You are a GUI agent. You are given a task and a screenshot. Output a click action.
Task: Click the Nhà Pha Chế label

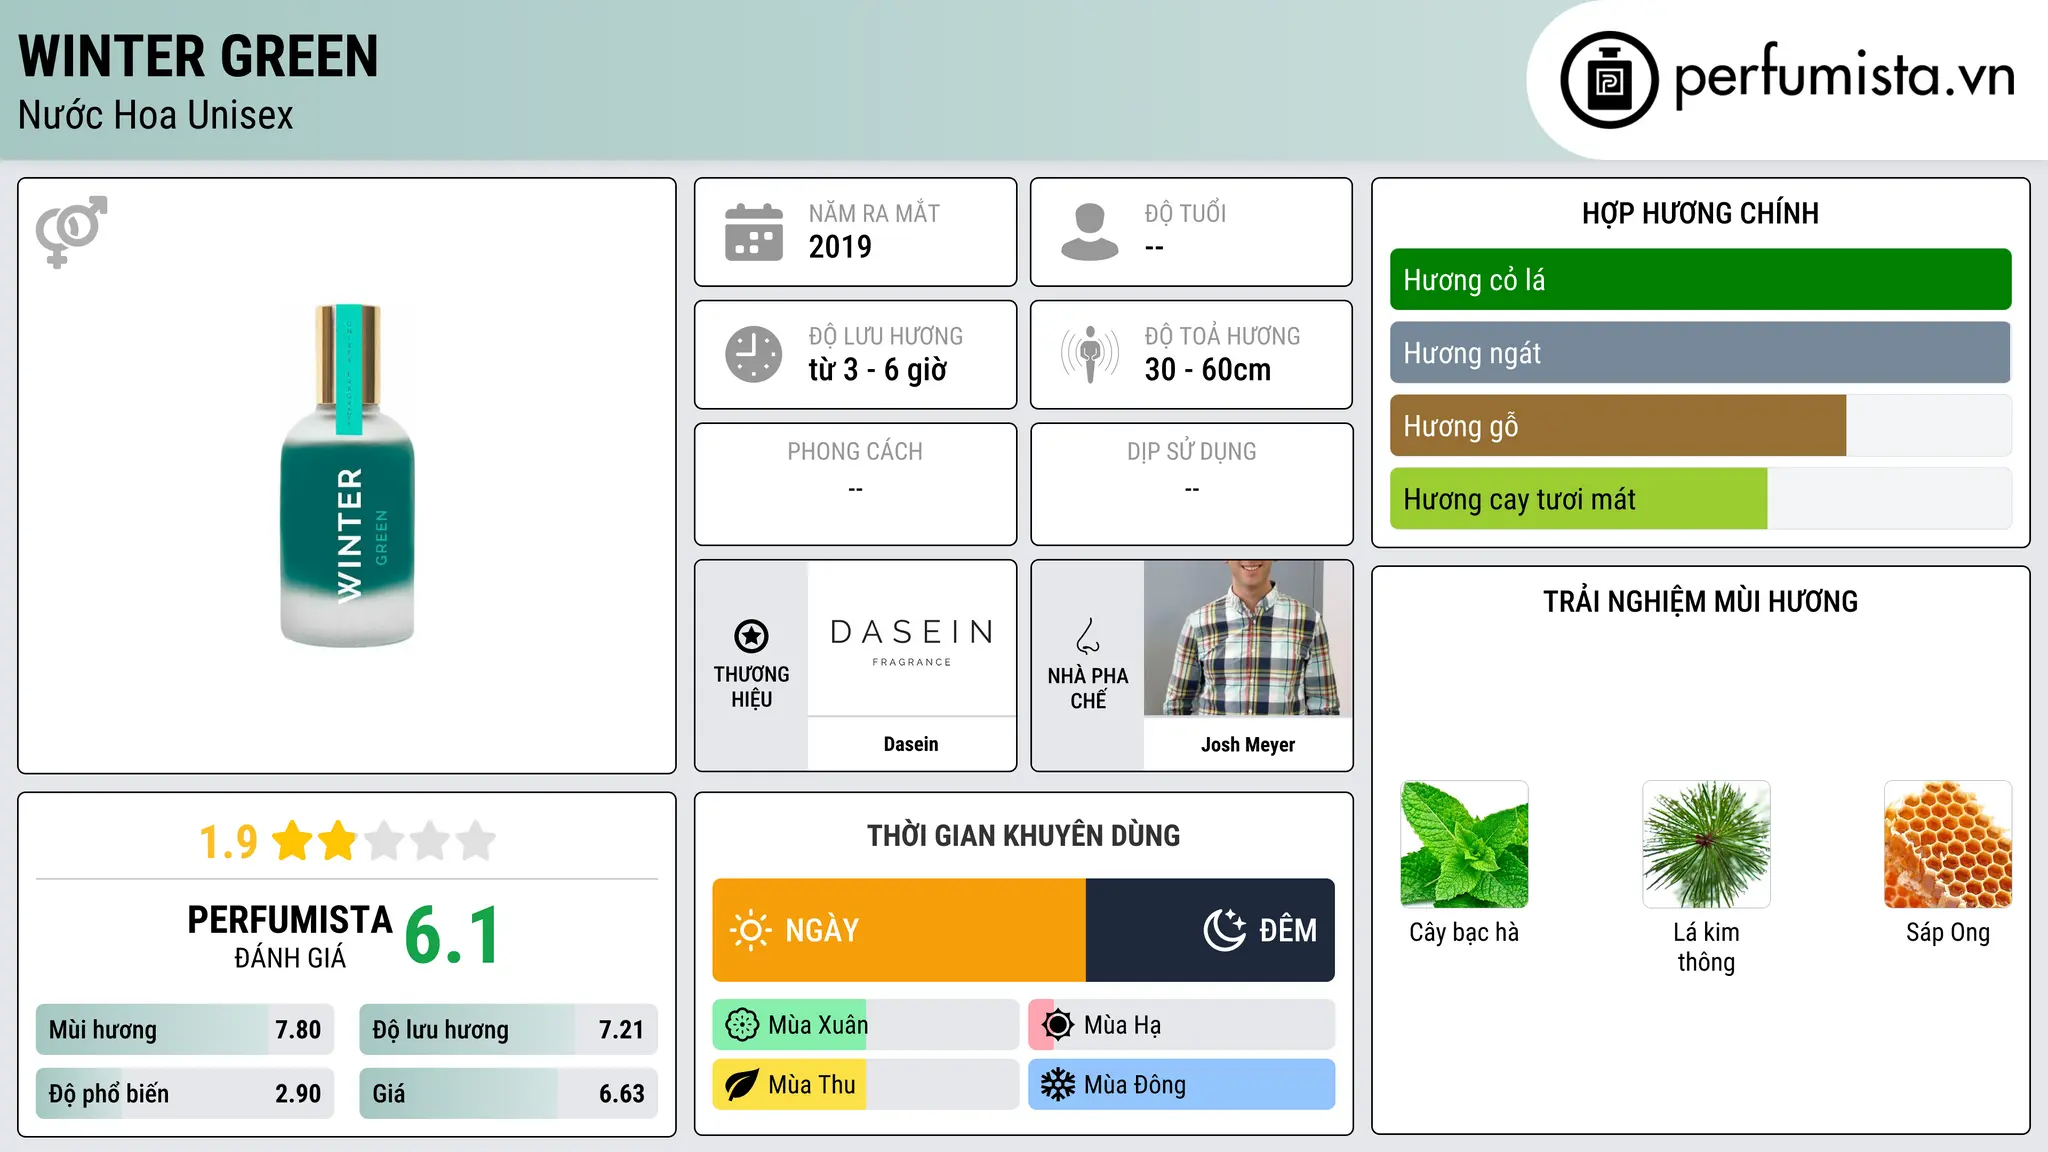tap(1088, 688)
